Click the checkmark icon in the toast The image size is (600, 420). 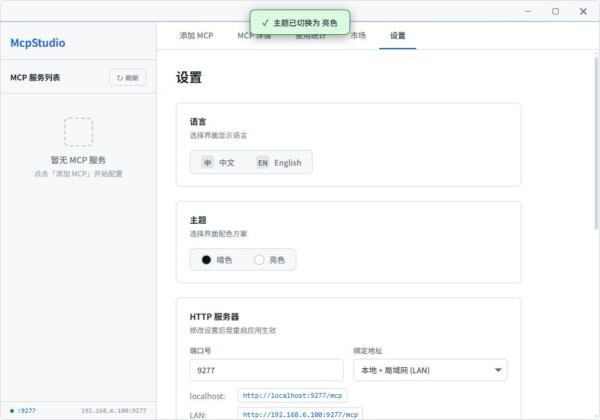point(265,23)
